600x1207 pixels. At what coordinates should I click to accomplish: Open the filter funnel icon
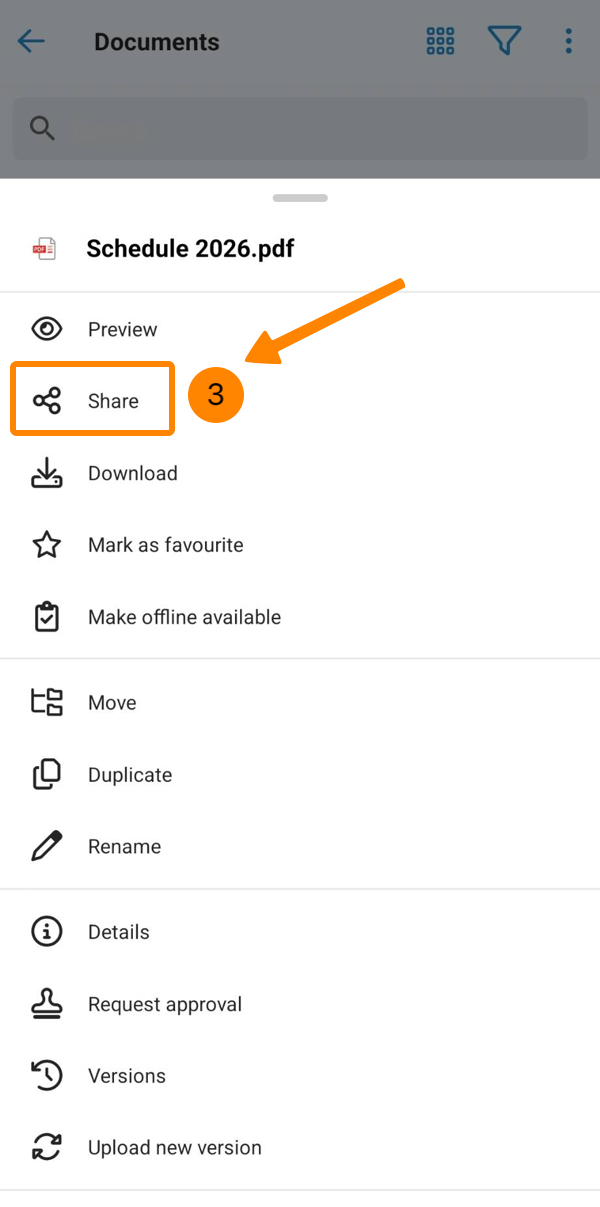pyautogui.click(x=504, y=41)
